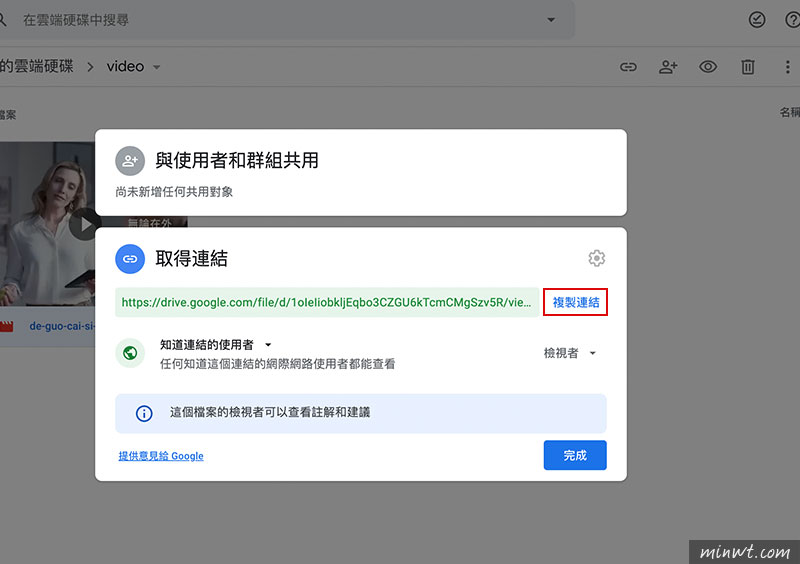Open the 提供意見給 Google feedback link

(x=161, y=456)
